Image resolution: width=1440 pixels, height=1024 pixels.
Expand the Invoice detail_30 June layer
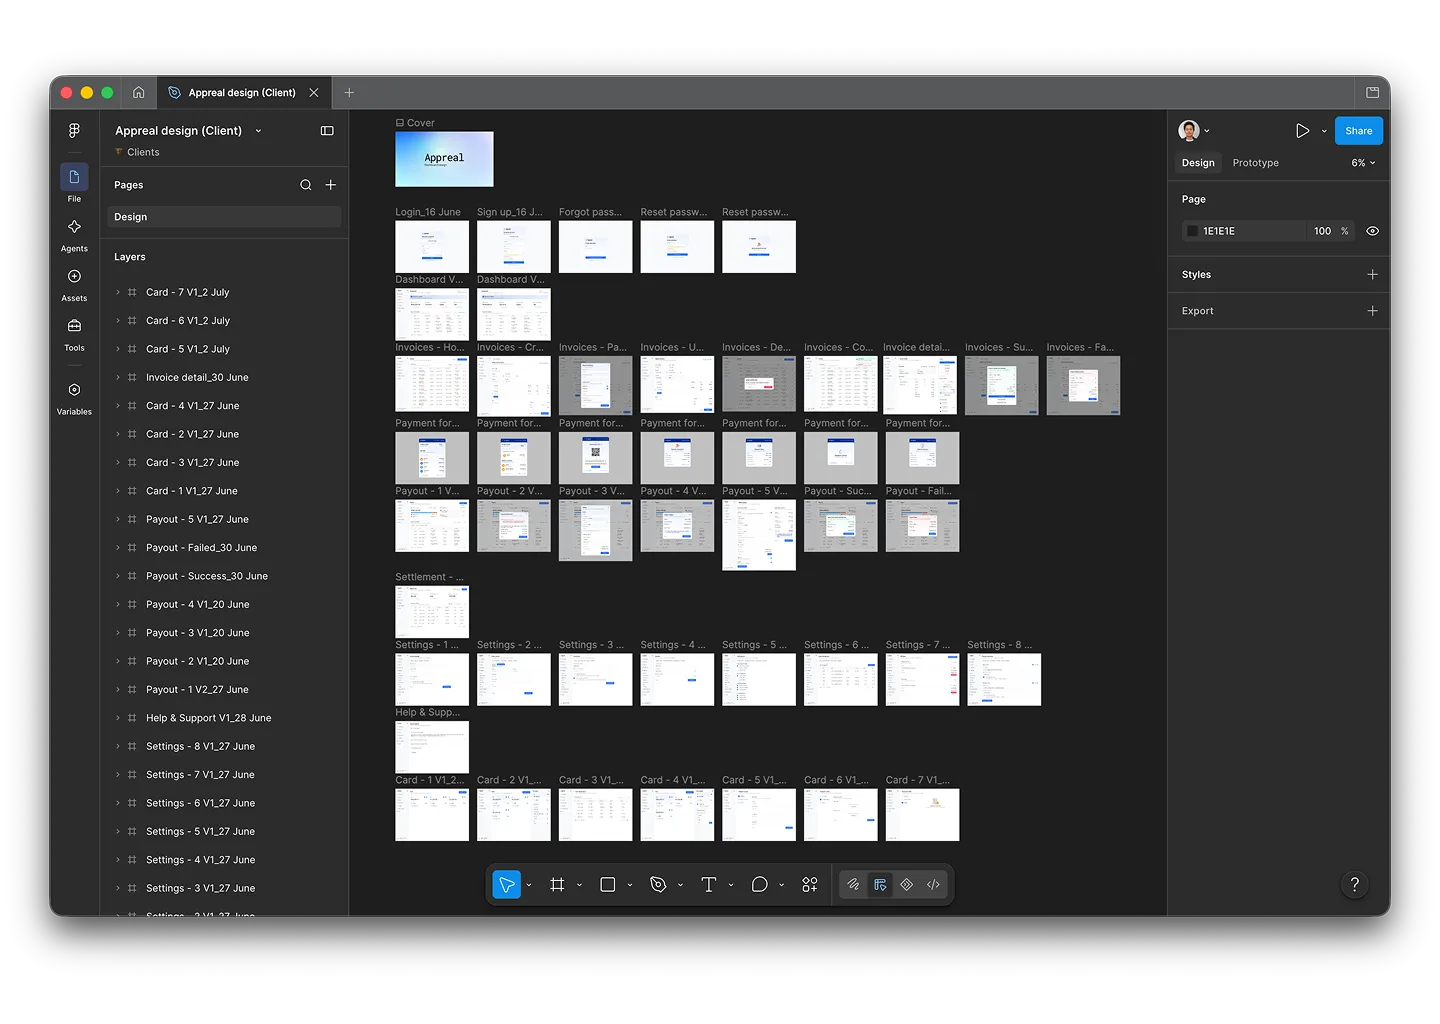(x=118, y=378)
